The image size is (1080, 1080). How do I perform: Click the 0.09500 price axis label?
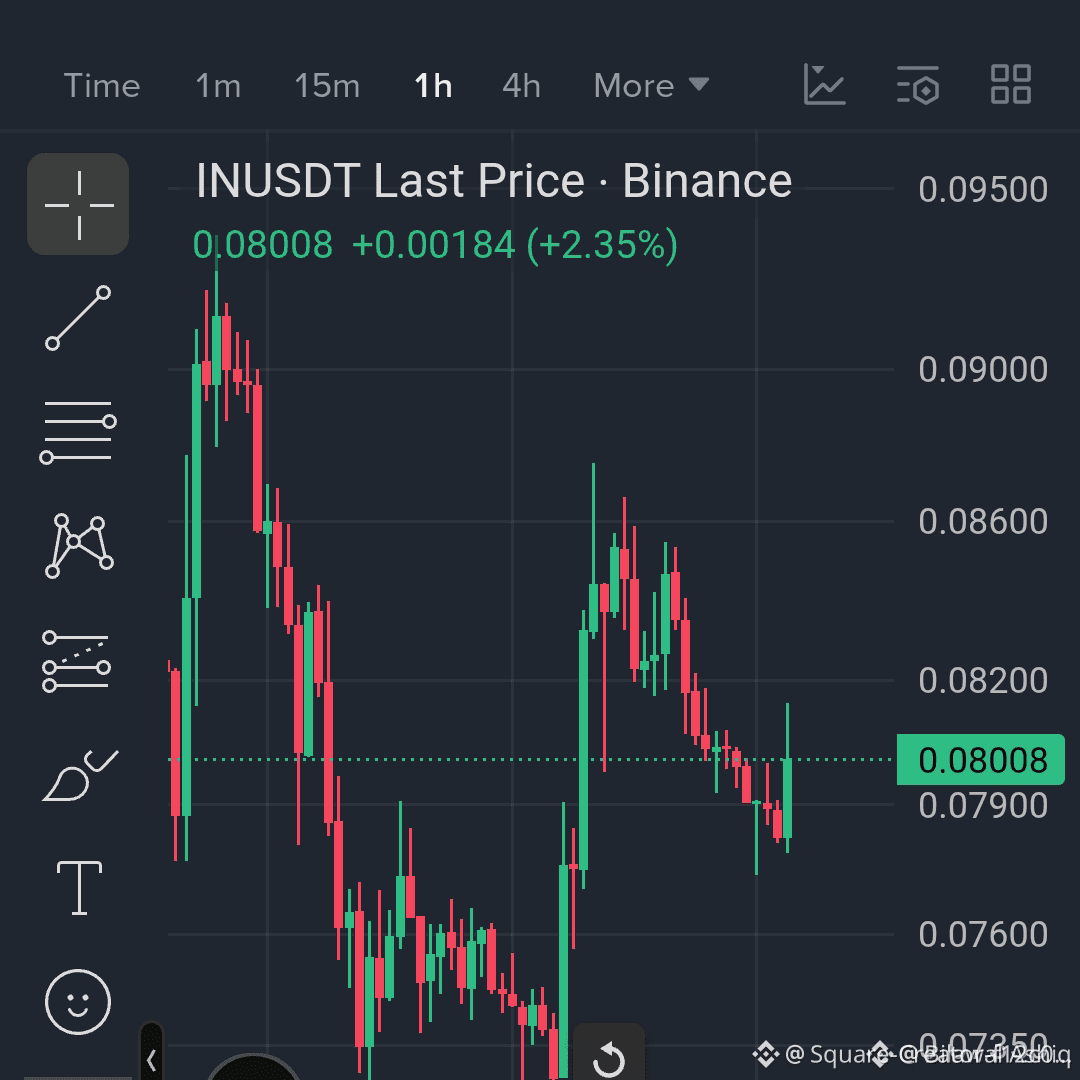(x=983, y=189)
